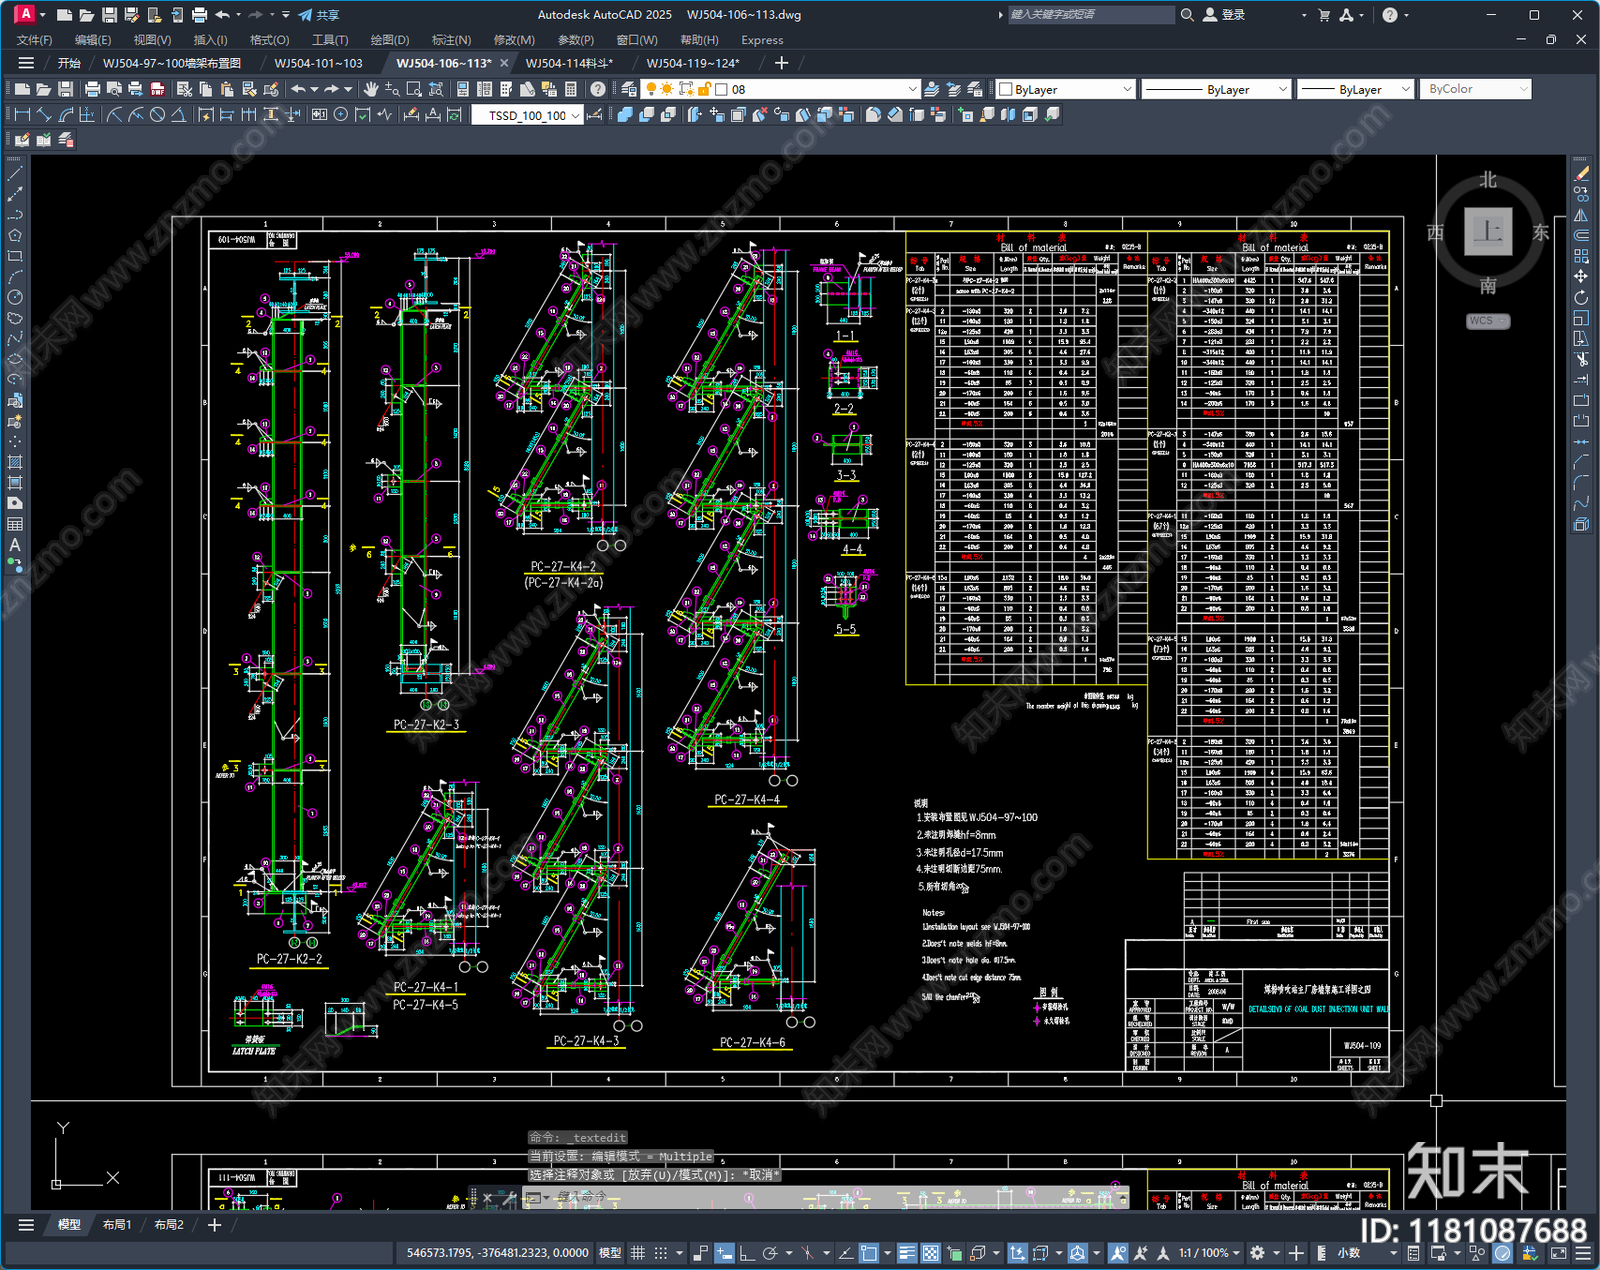Click the Pan (hand) tool icon
1600x1270 pixels.
(x=371, y=89)
